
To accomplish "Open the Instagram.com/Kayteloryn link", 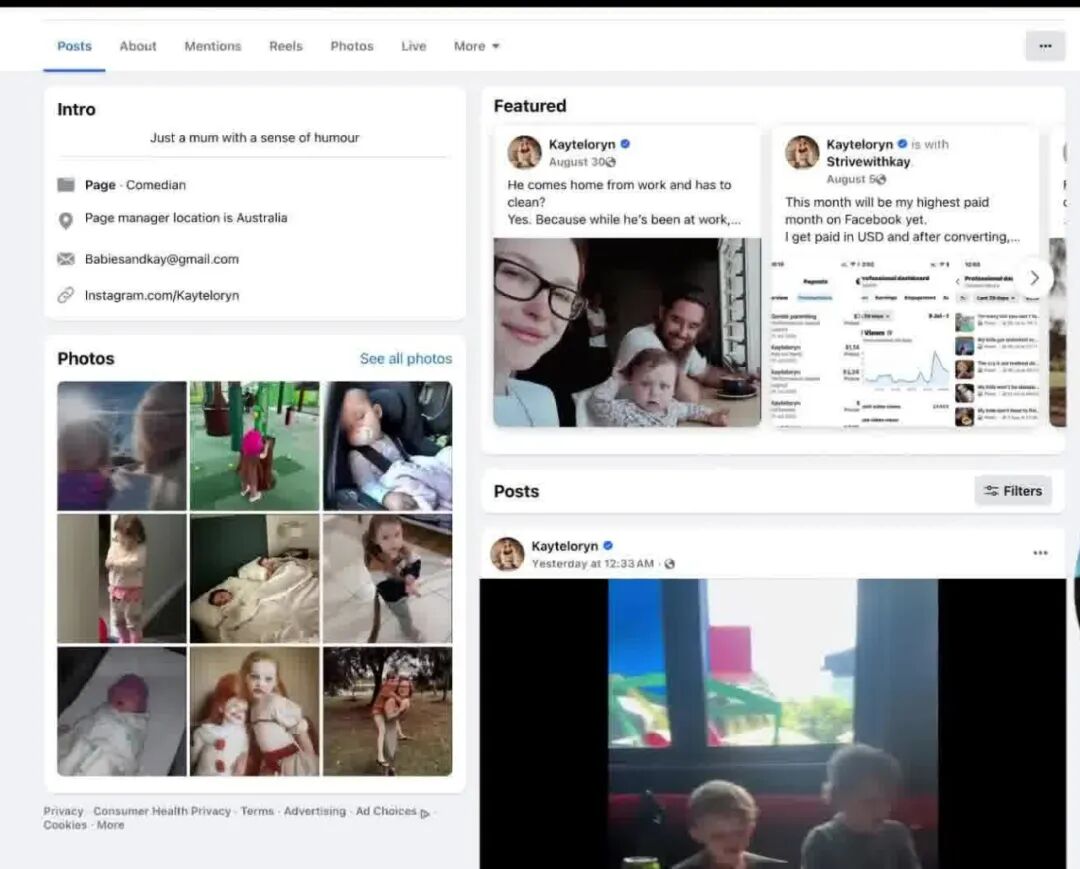I will coord(162,295).
